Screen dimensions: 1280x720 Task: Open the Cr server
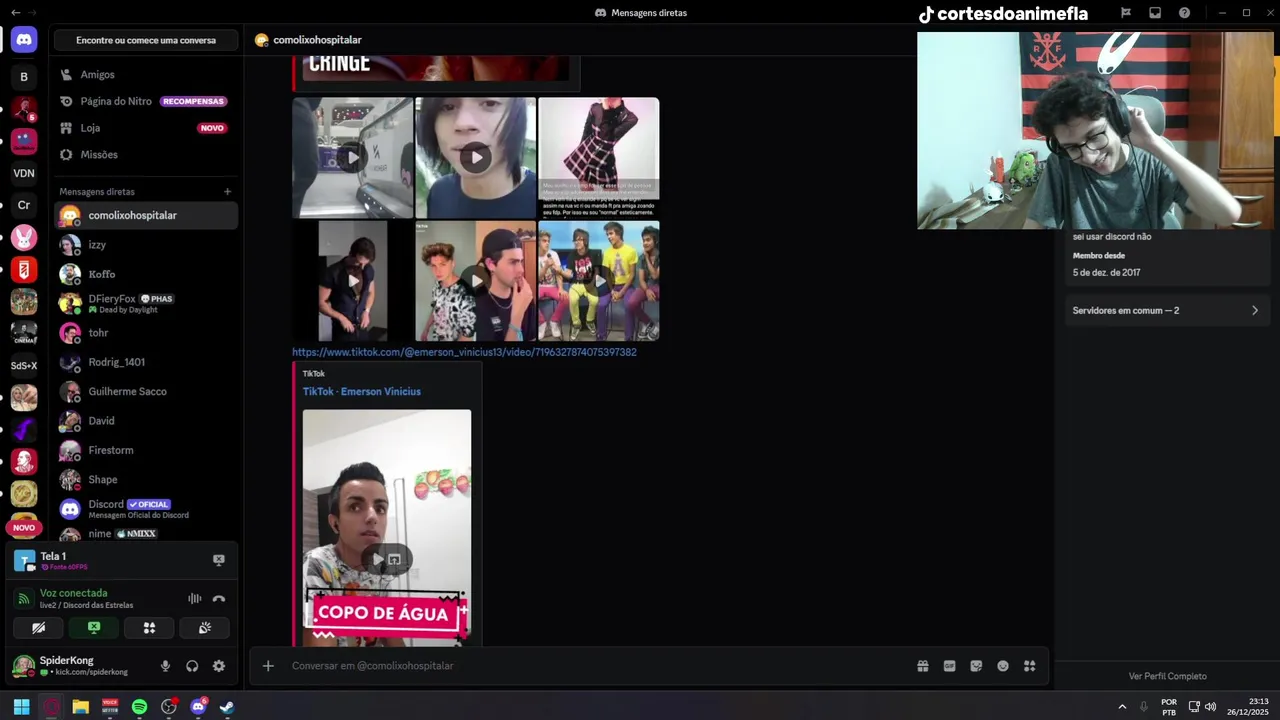(x=24, y=205)
